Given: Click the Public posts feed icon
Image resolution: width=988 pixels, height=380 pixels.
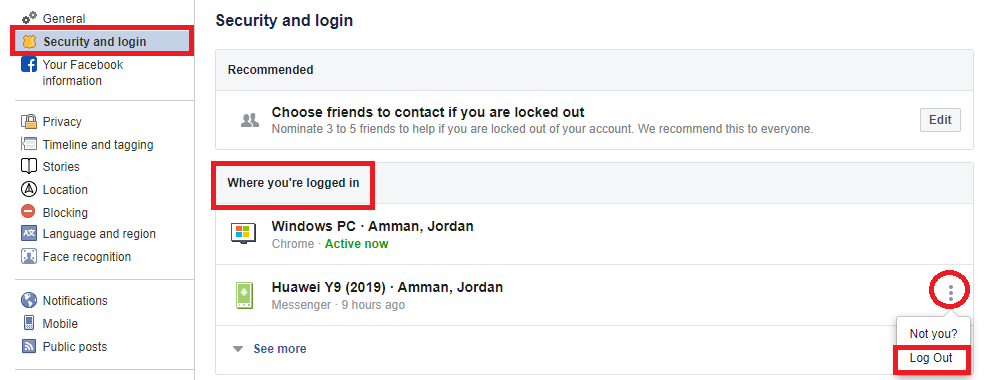Looking at the screenshot, I should (x=29, y=346).
